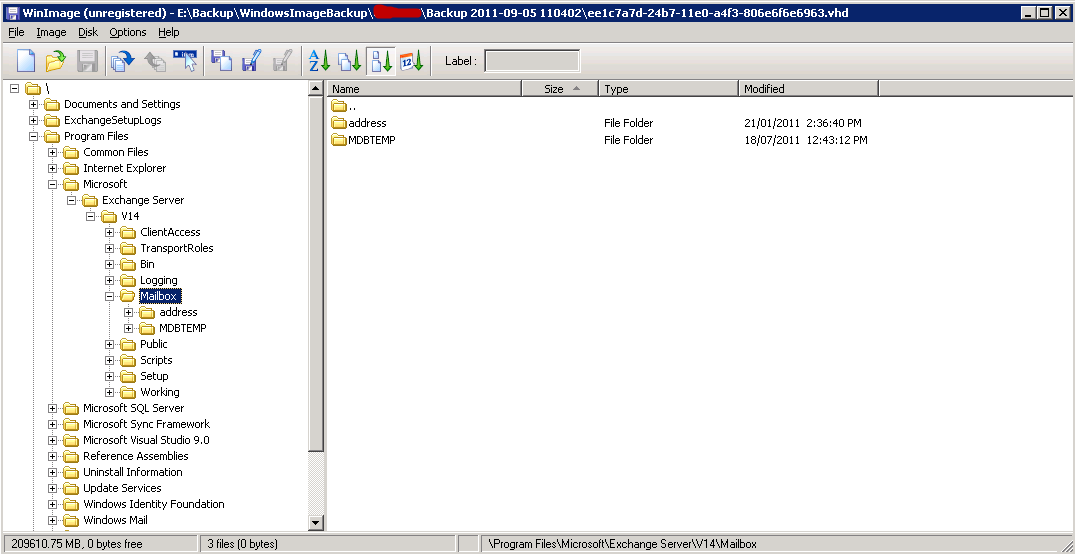Collapse the Exchange Server node
The height and width of the screenshot is (554, 1075).
click(71, 200)
